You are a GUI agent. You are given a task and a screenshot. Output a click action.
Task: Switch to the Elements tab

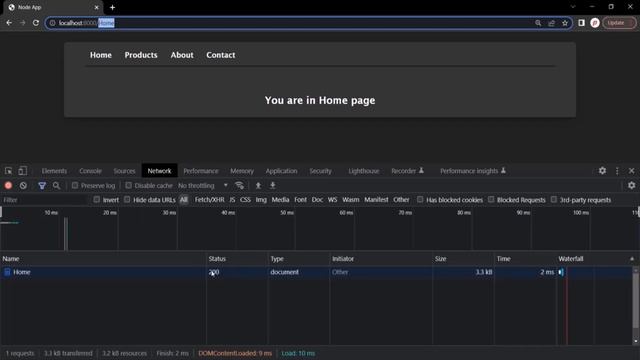pos(54,171)
